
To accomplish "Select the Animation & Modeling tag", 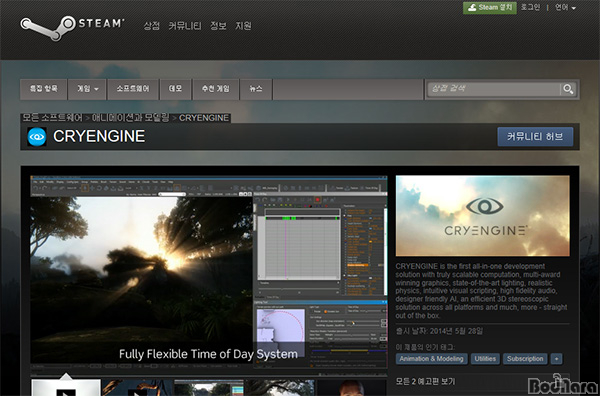I will (x=431, y=359).
